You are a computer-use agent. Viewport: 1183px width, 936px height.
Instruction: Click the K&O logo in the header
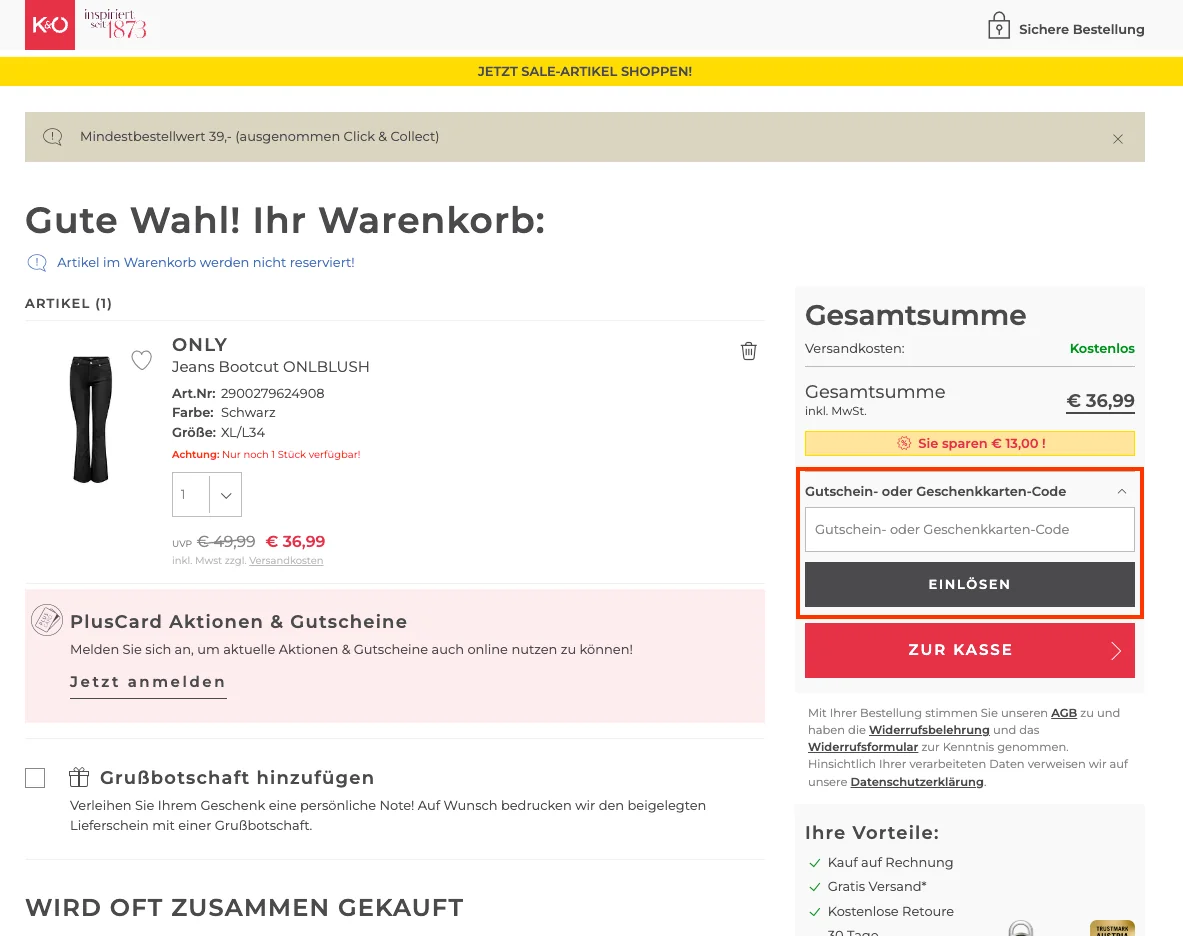[49, 24]
